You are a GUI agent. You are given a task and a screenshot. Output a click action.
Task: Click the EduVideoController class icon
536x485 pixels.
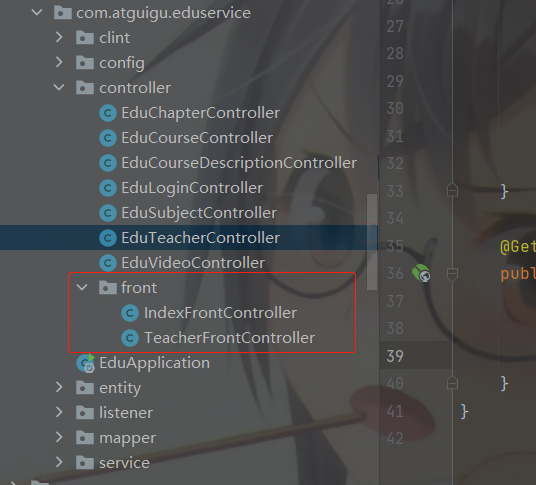pyautogui.click(x=108, y=263)
